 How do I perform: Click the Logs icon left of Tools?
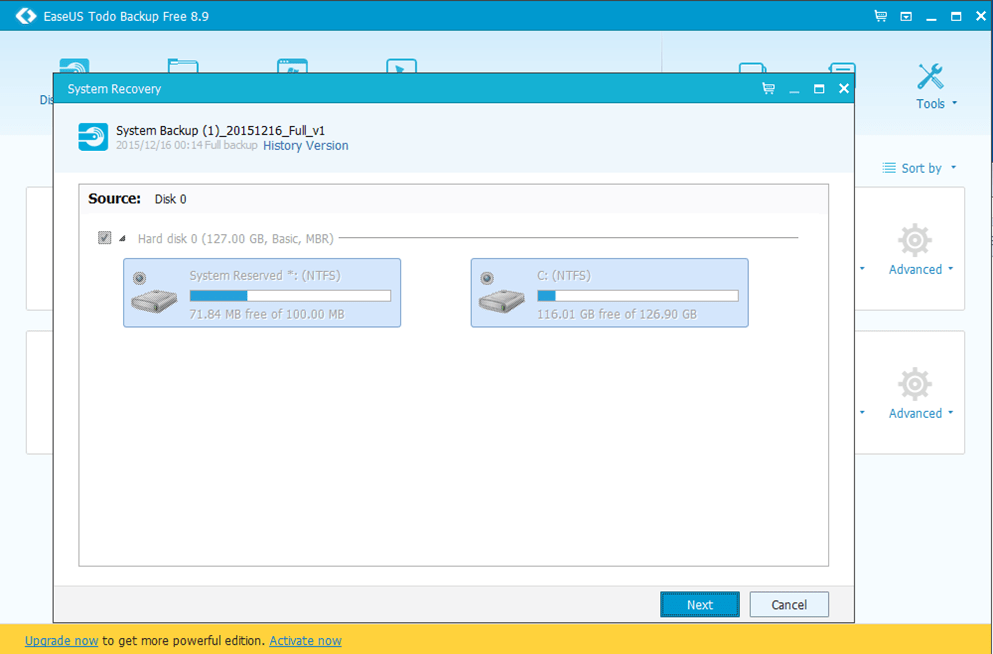point(842,68)
